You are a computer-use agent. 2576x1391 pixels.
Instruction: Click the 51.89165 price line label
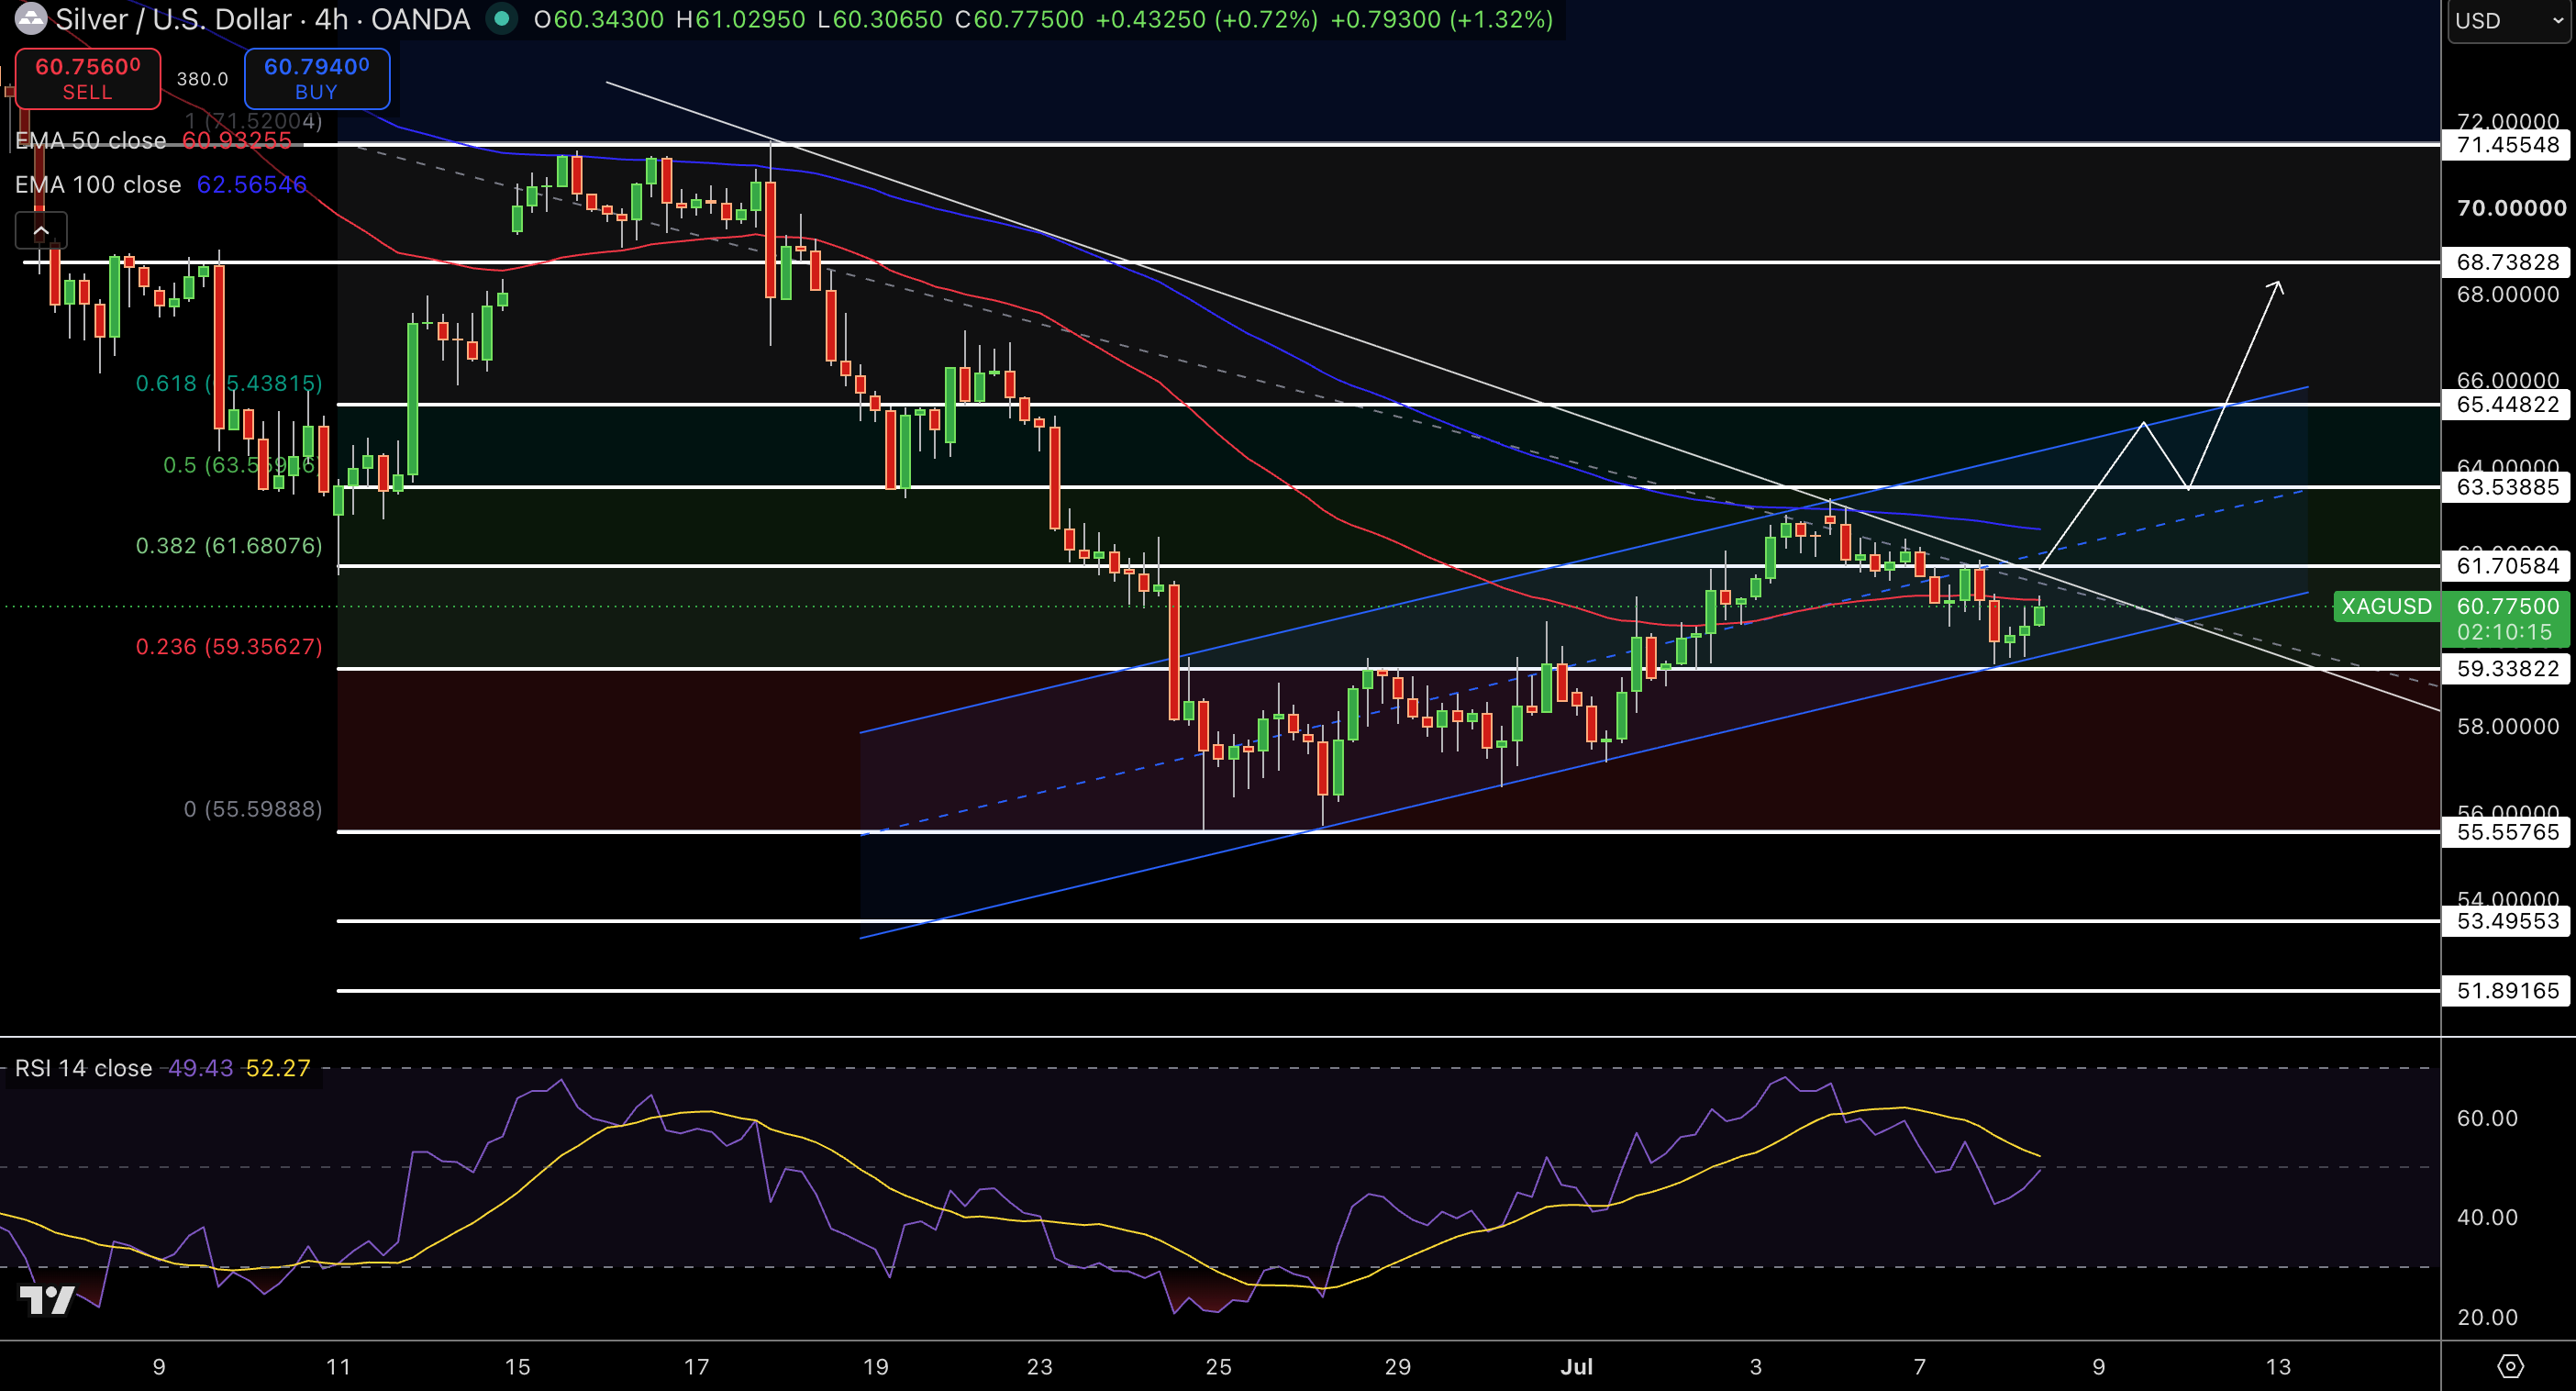[x=2507, y=991]
